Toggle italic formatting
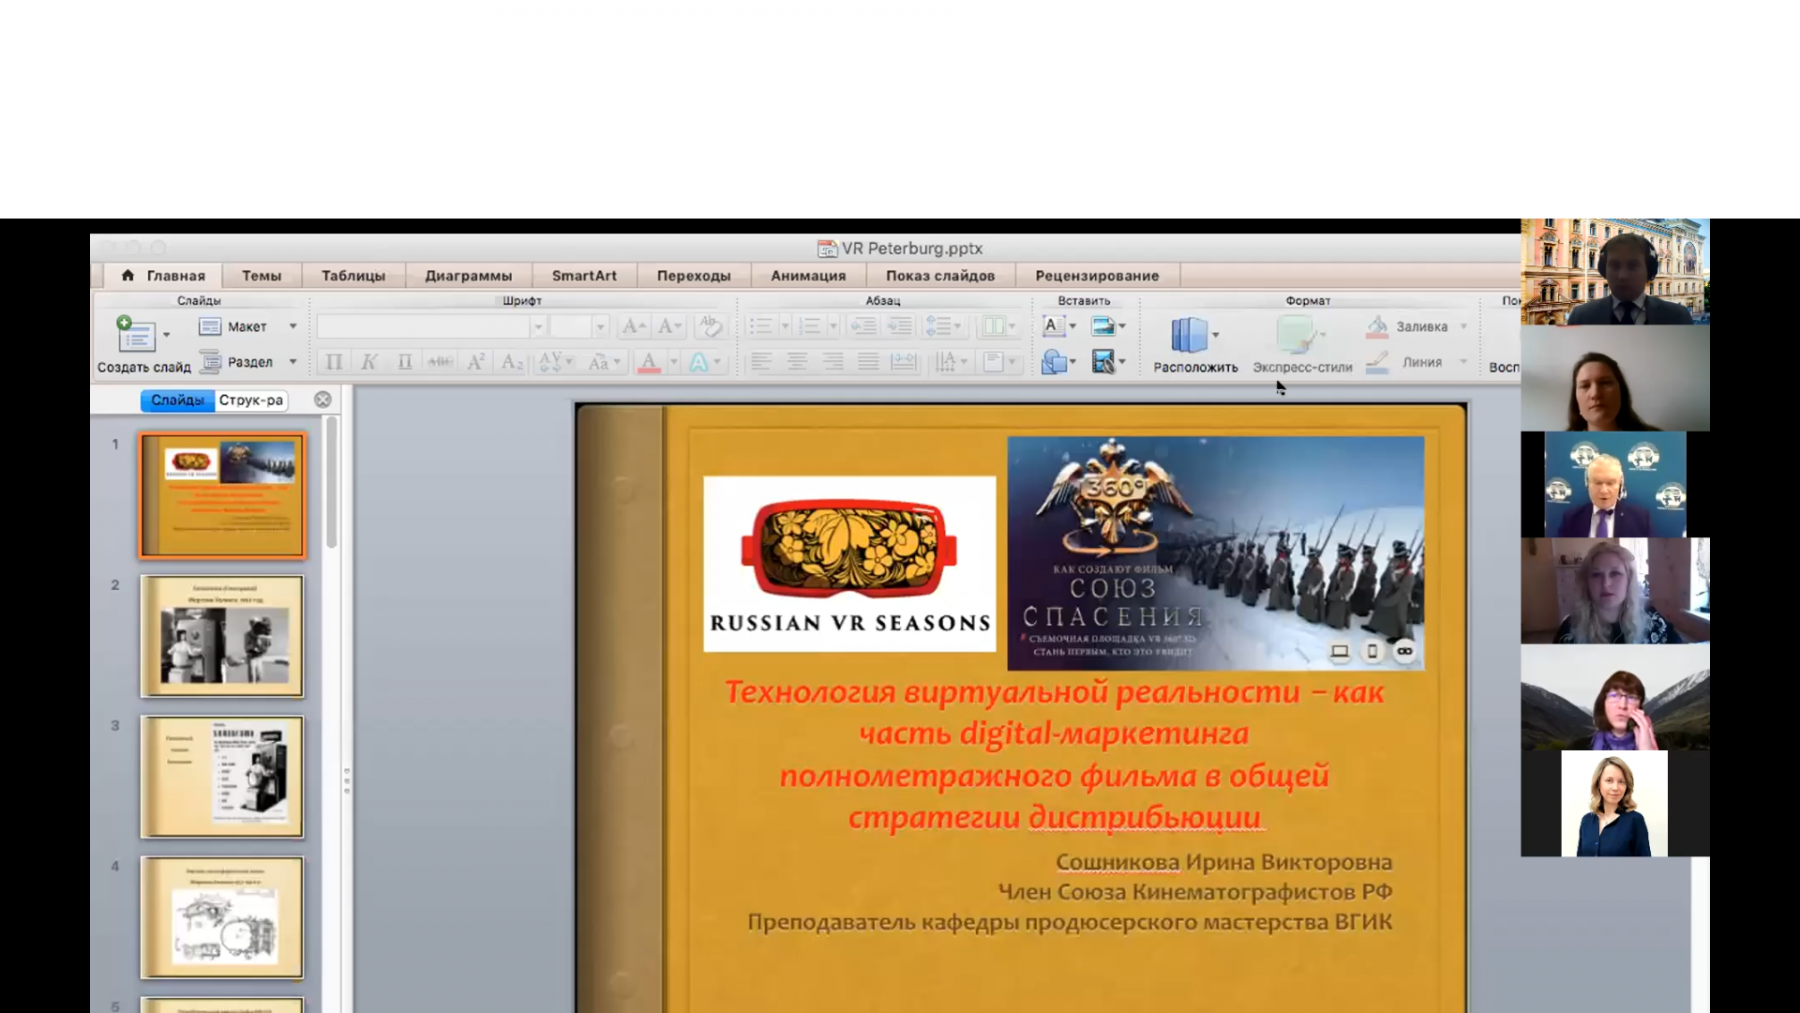The image size is (1800, 1013). point(369,362)
